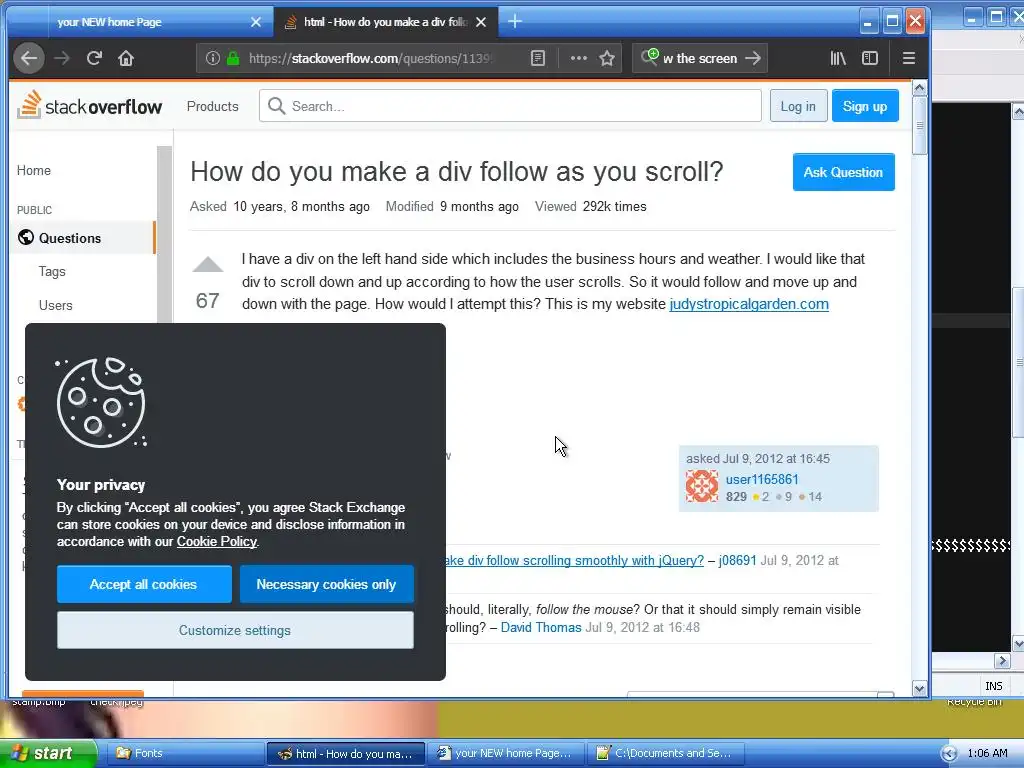
Task: Open new tab with plus button
Action: pos(515,22)
